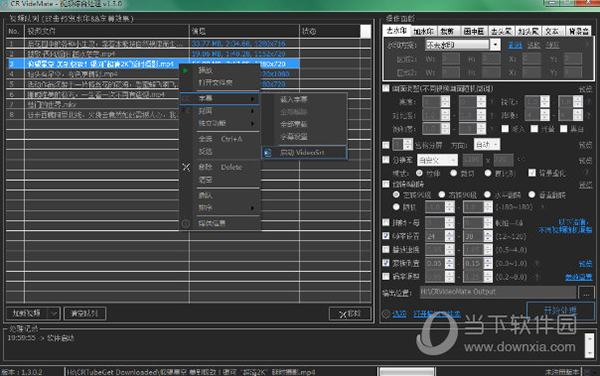Enable the resolution checkbox beside 自定义
Viewport: 600px width, 376px height.
point(386,160)
